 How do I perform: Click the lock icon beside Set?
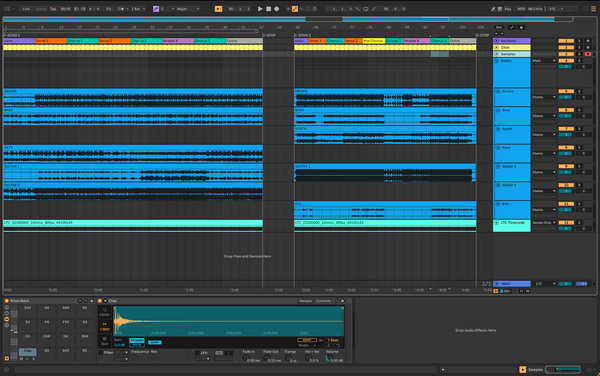[x=521, y=28]
